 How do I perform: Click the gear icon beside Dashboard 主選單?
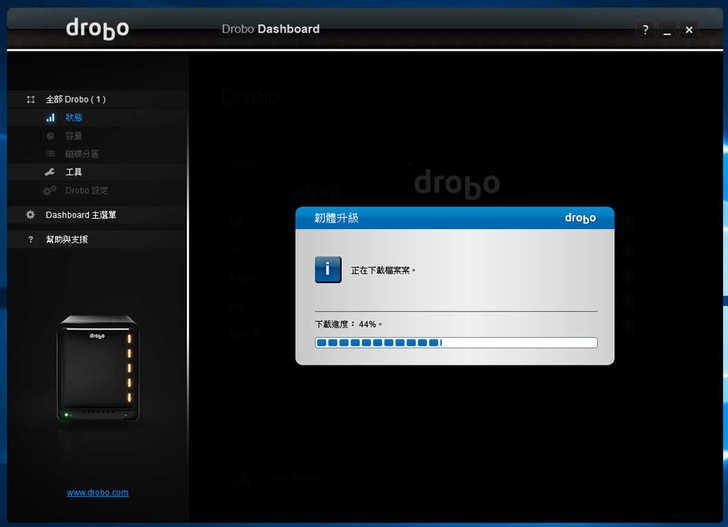(31, 215)
